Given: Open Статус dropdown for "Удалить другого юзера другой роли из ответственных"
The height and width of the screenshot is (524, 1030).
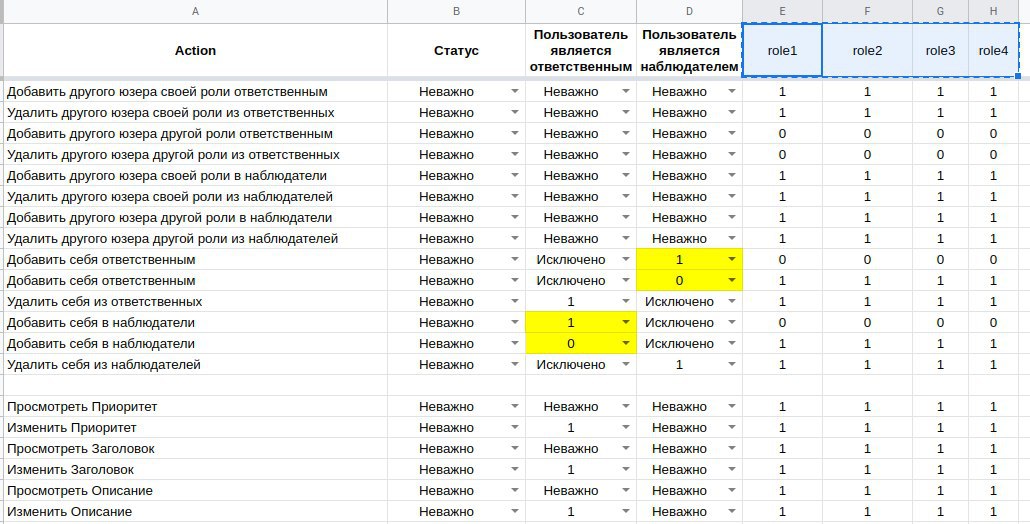Looking at the screenshot, I should 515,155.
